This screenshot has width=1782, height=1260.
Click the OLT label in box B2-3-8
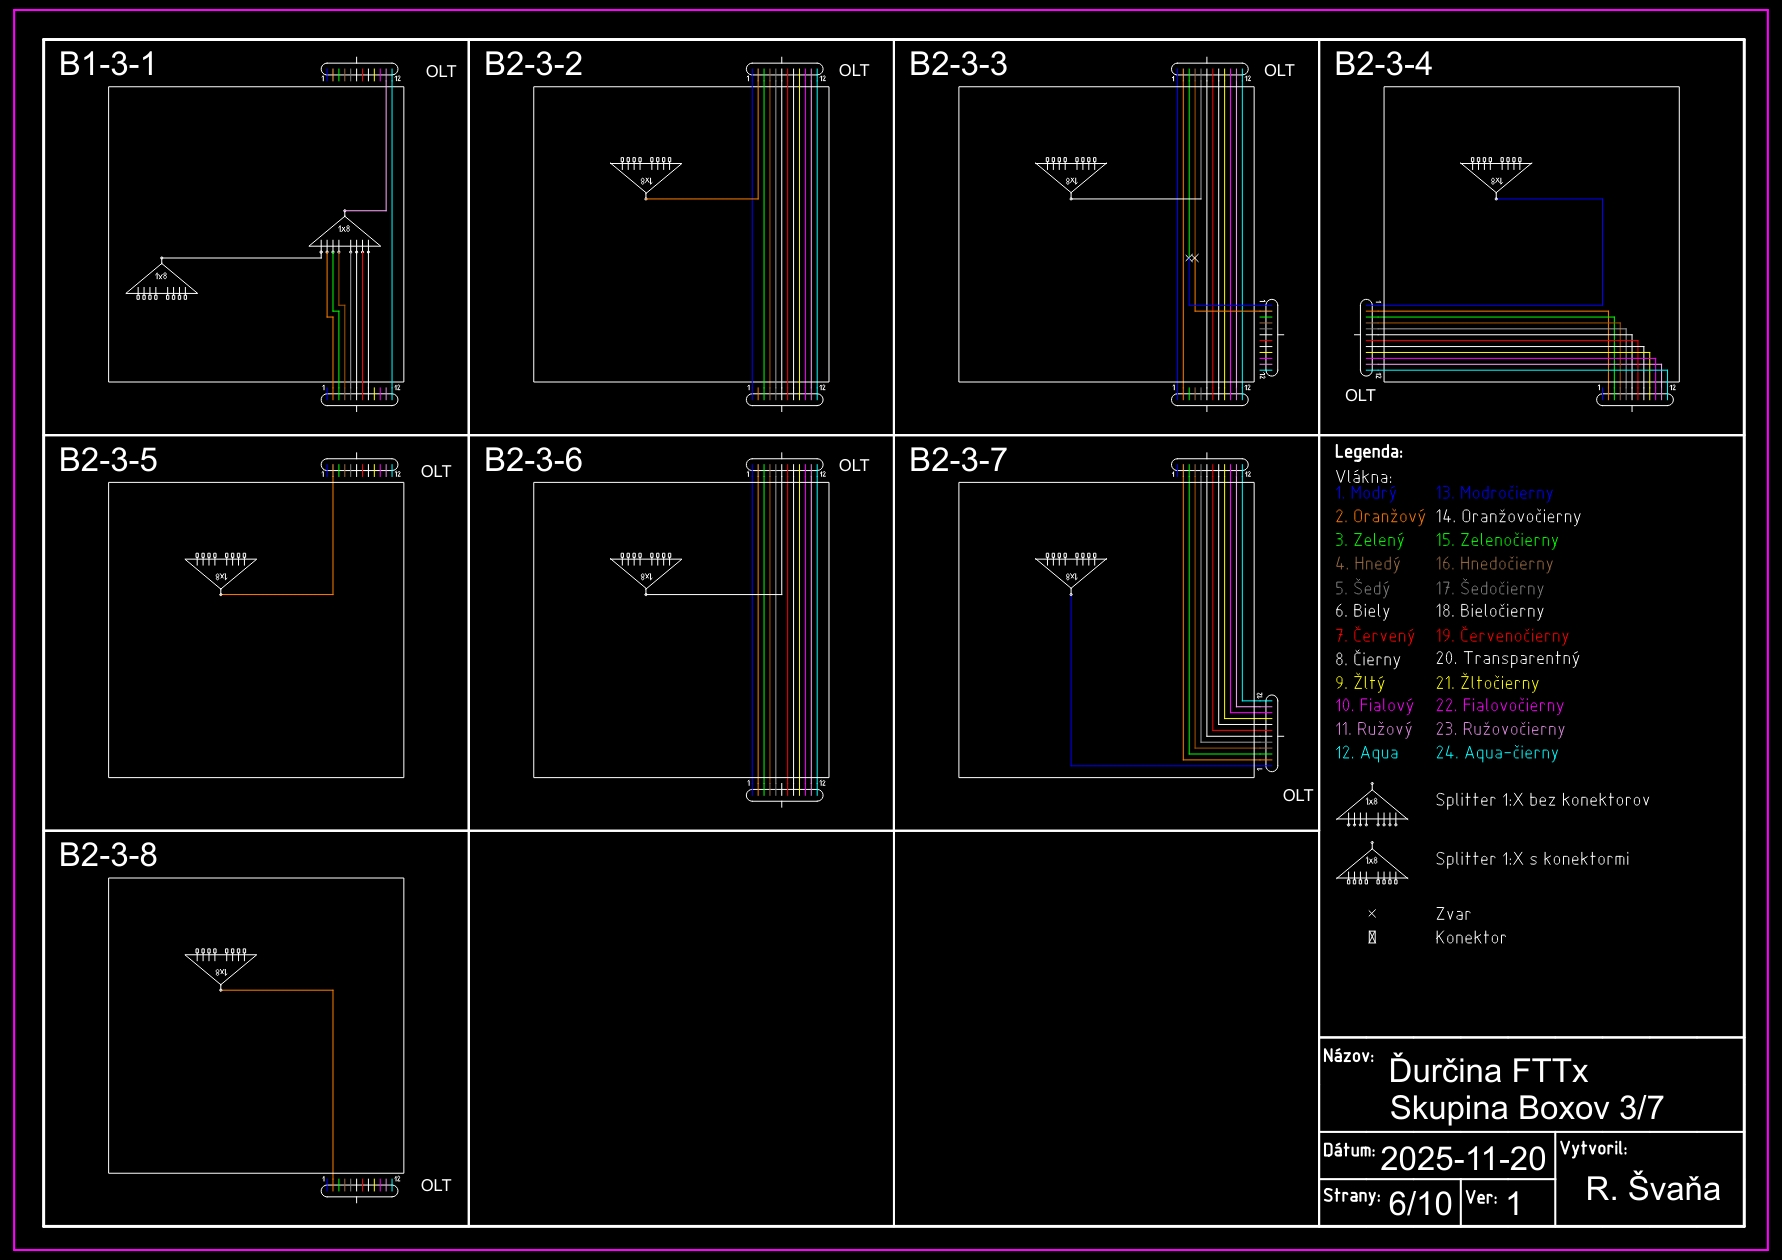(x=436, y=1185)
